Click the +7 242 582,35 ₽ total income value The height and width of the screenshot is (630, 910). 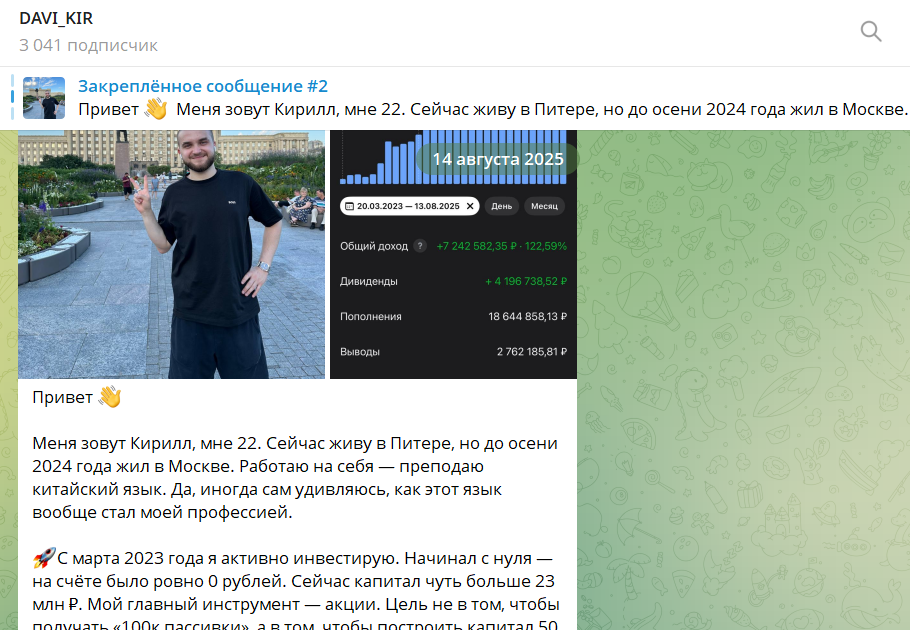[x=476, y=246]
